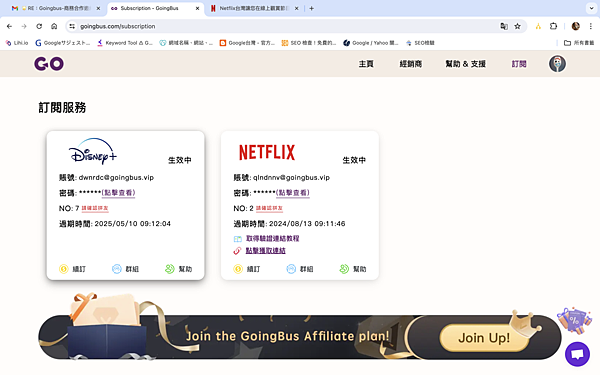This screenshot has width=600, height=375.
Task: Bookmark this page with the star icon
Action: pyautogui.click(x=517, y=26)
